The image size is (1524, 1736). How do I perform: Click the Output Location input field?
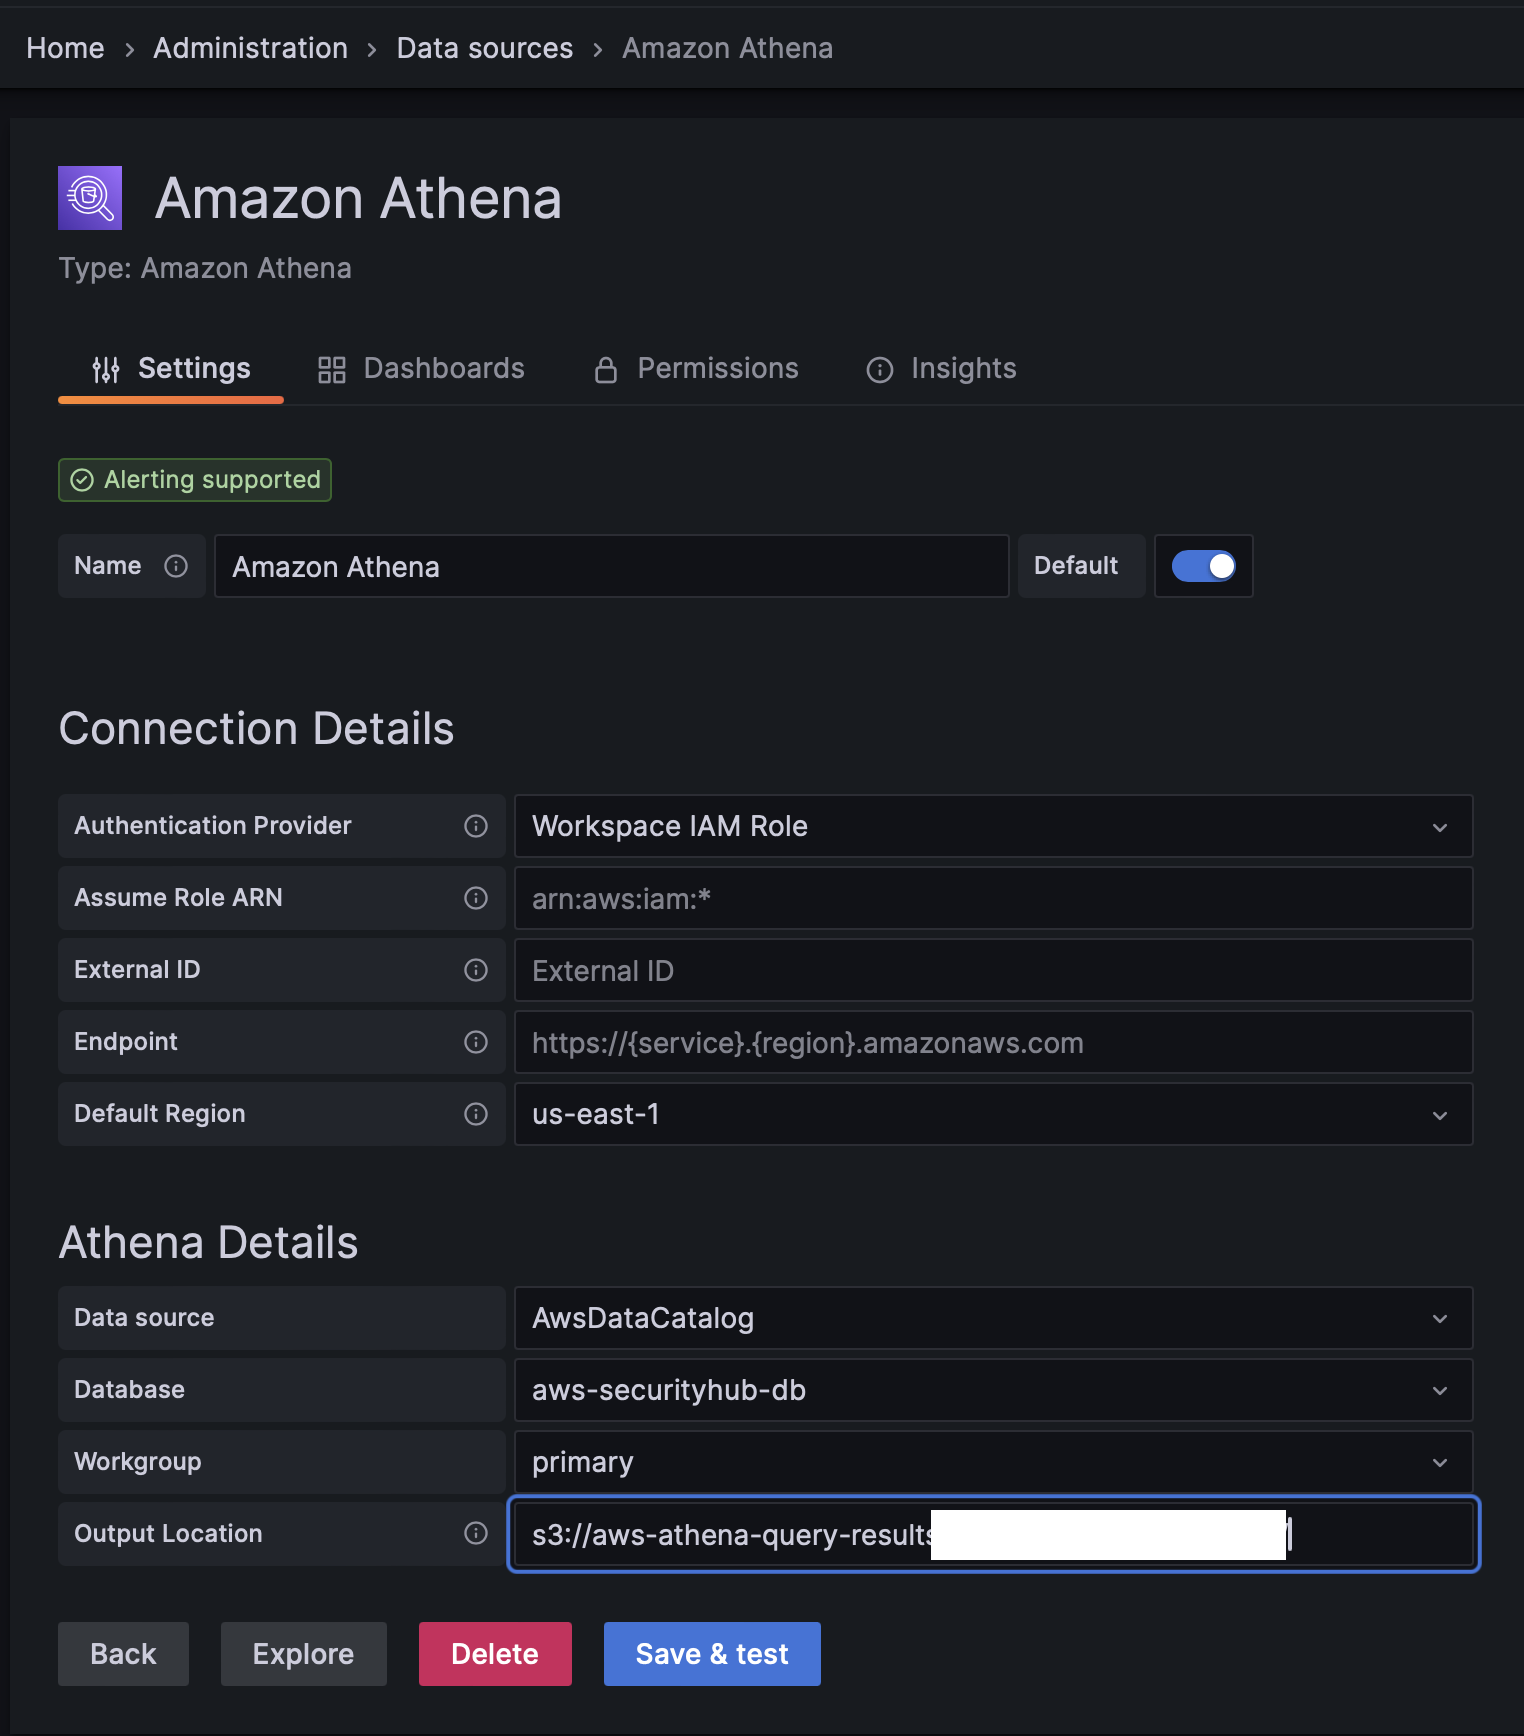coord(993,1534)
